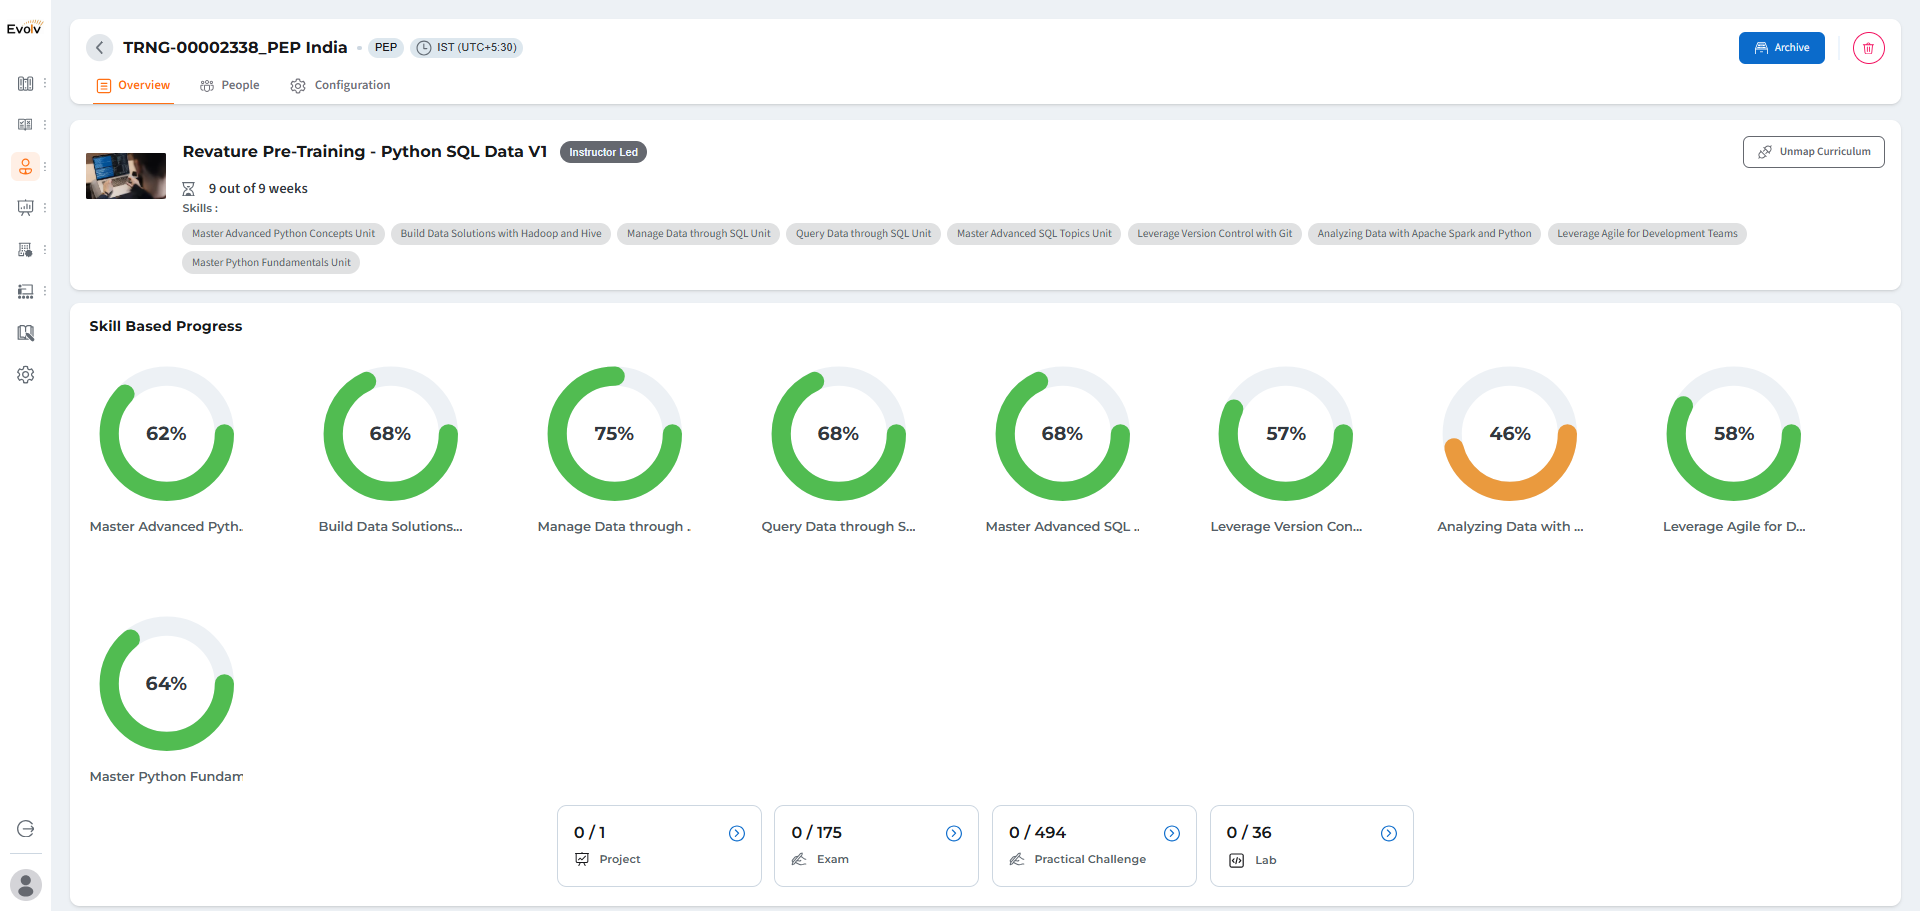Click the Project presentation board icon
The image size is (1920, 911).
point(582,859)
